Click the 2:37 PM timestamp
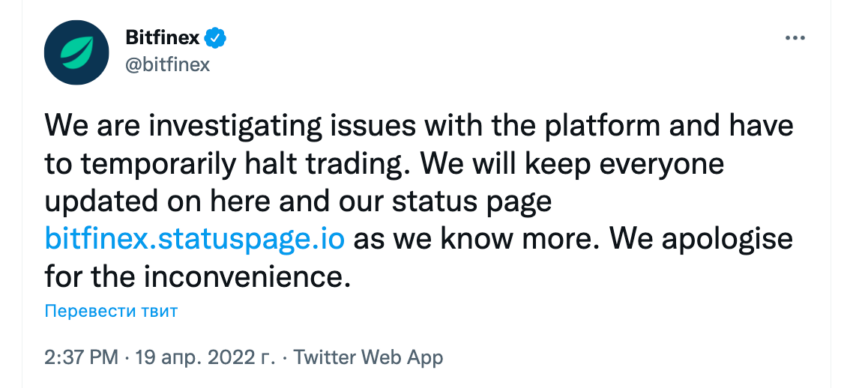The width and height of the screenshot is (850, 388). tap(81, 358)
